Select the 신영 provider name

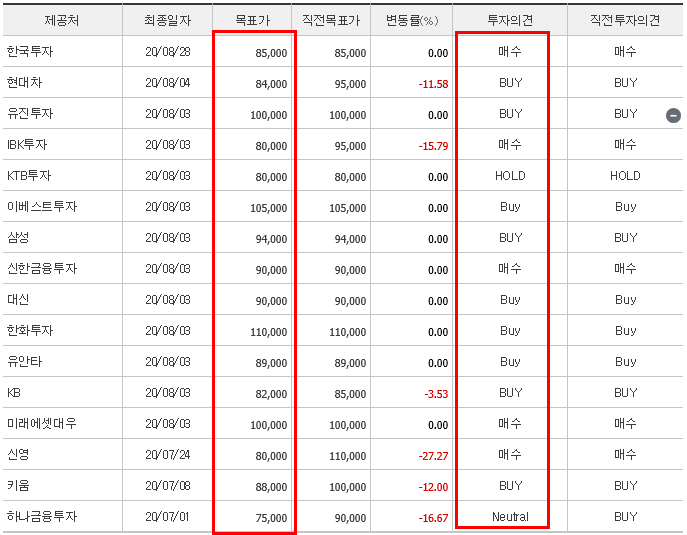pyautogui.click(x=18, y=454)
